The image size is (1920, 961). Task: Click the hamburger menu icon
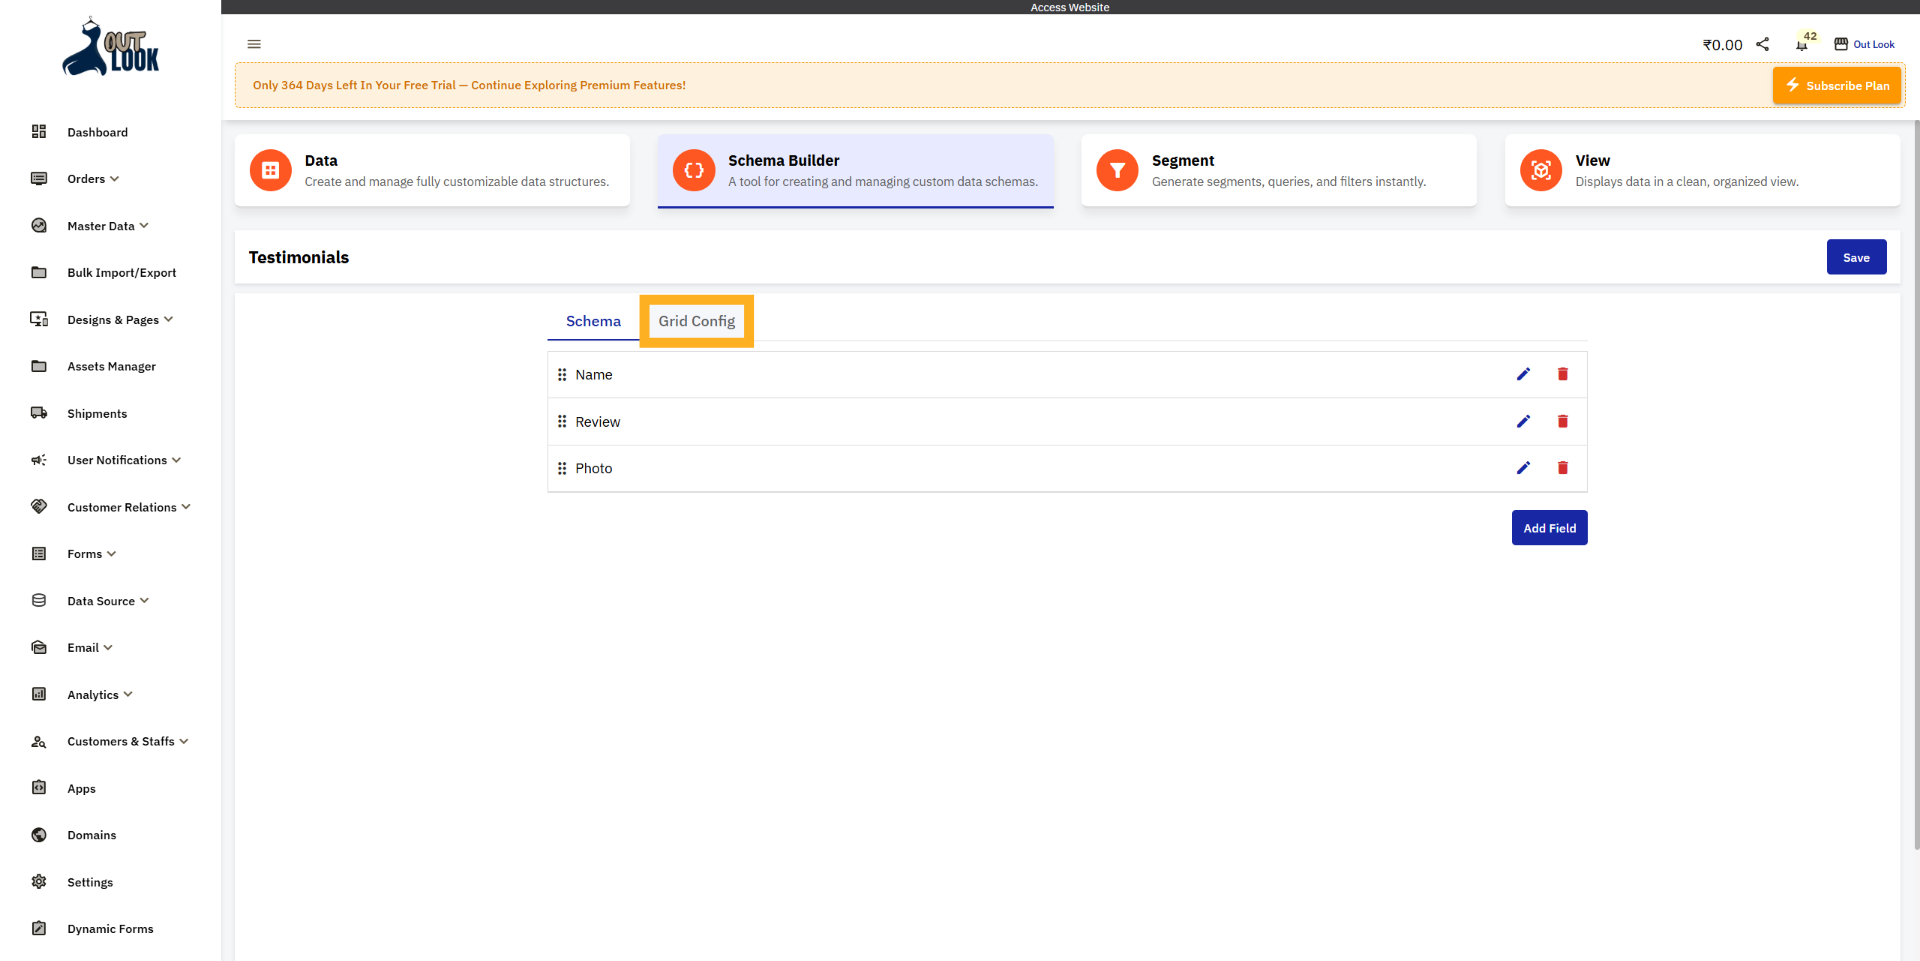pos(254,44)
